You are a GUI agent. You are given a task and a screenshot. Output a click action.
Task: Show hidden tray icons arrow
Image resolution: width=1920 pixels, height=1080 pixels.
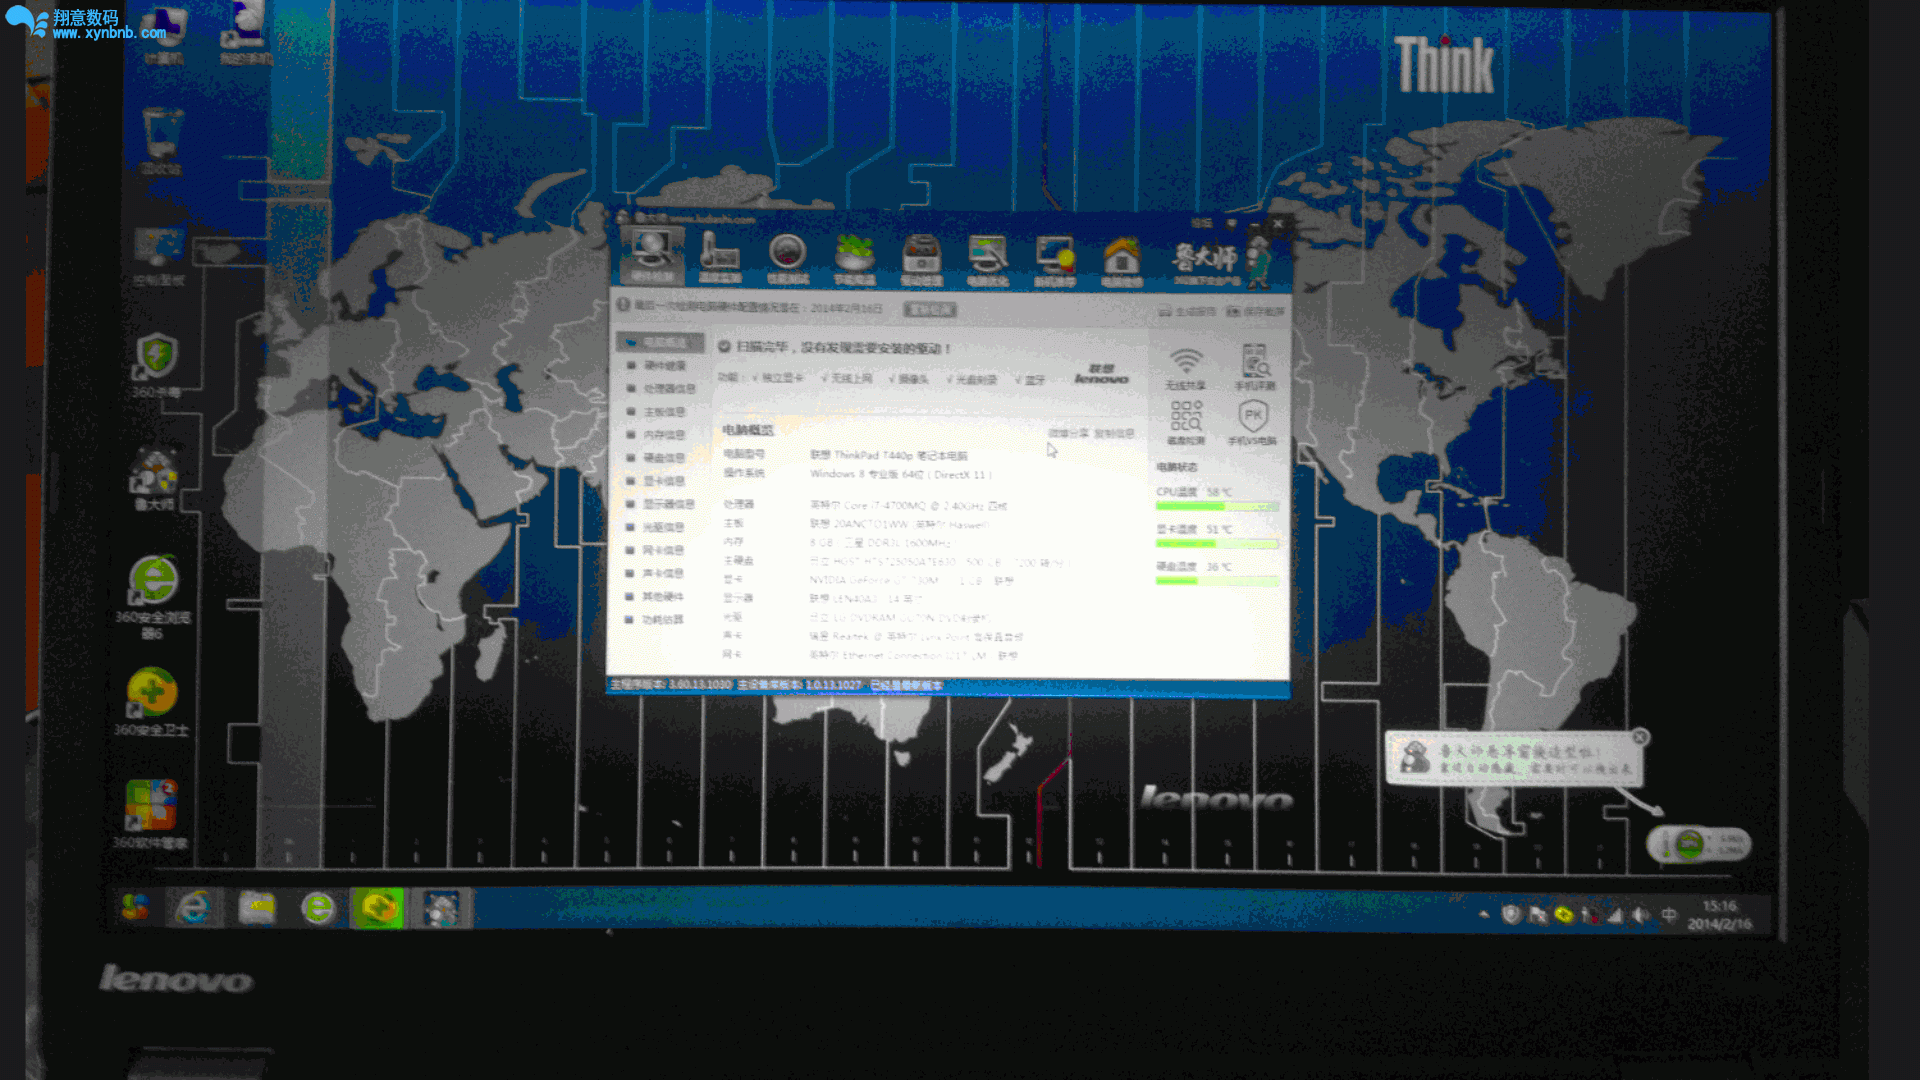click(1484, 914)
